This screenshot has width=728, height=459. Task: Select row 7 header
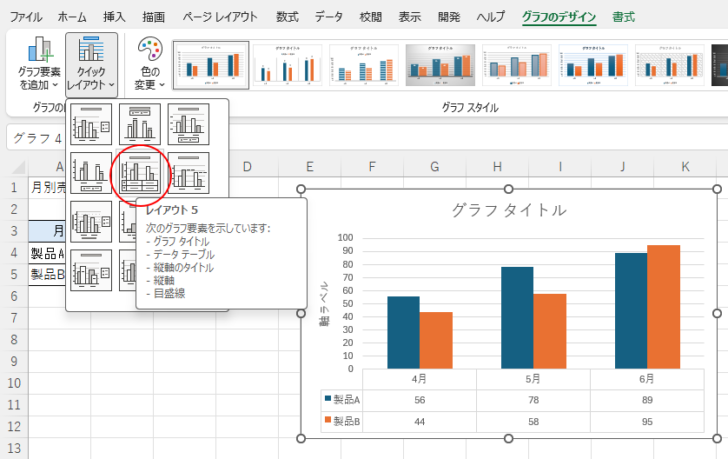(14, 318)
